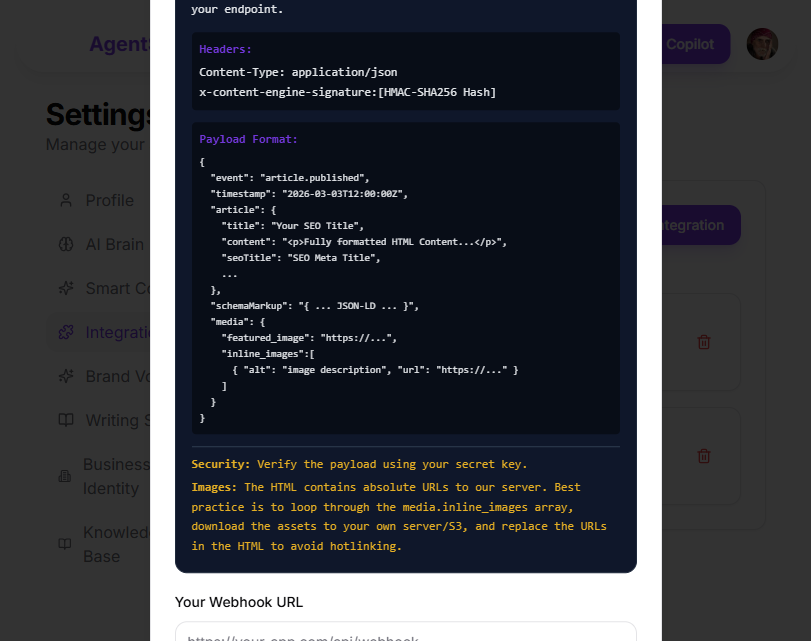Open the user avatar profile picture
Viewport: 811px width, 641px height.
coord(762,44)
